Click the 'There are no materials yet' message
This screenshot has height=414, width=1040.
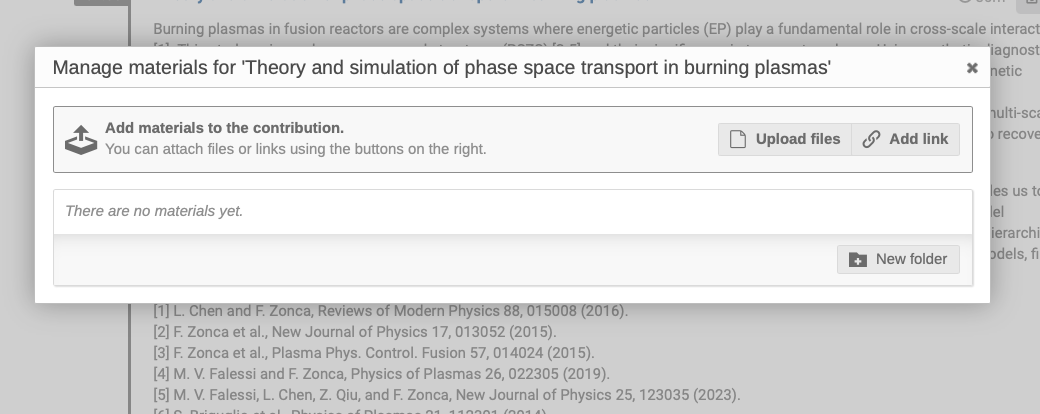[154, 211]
